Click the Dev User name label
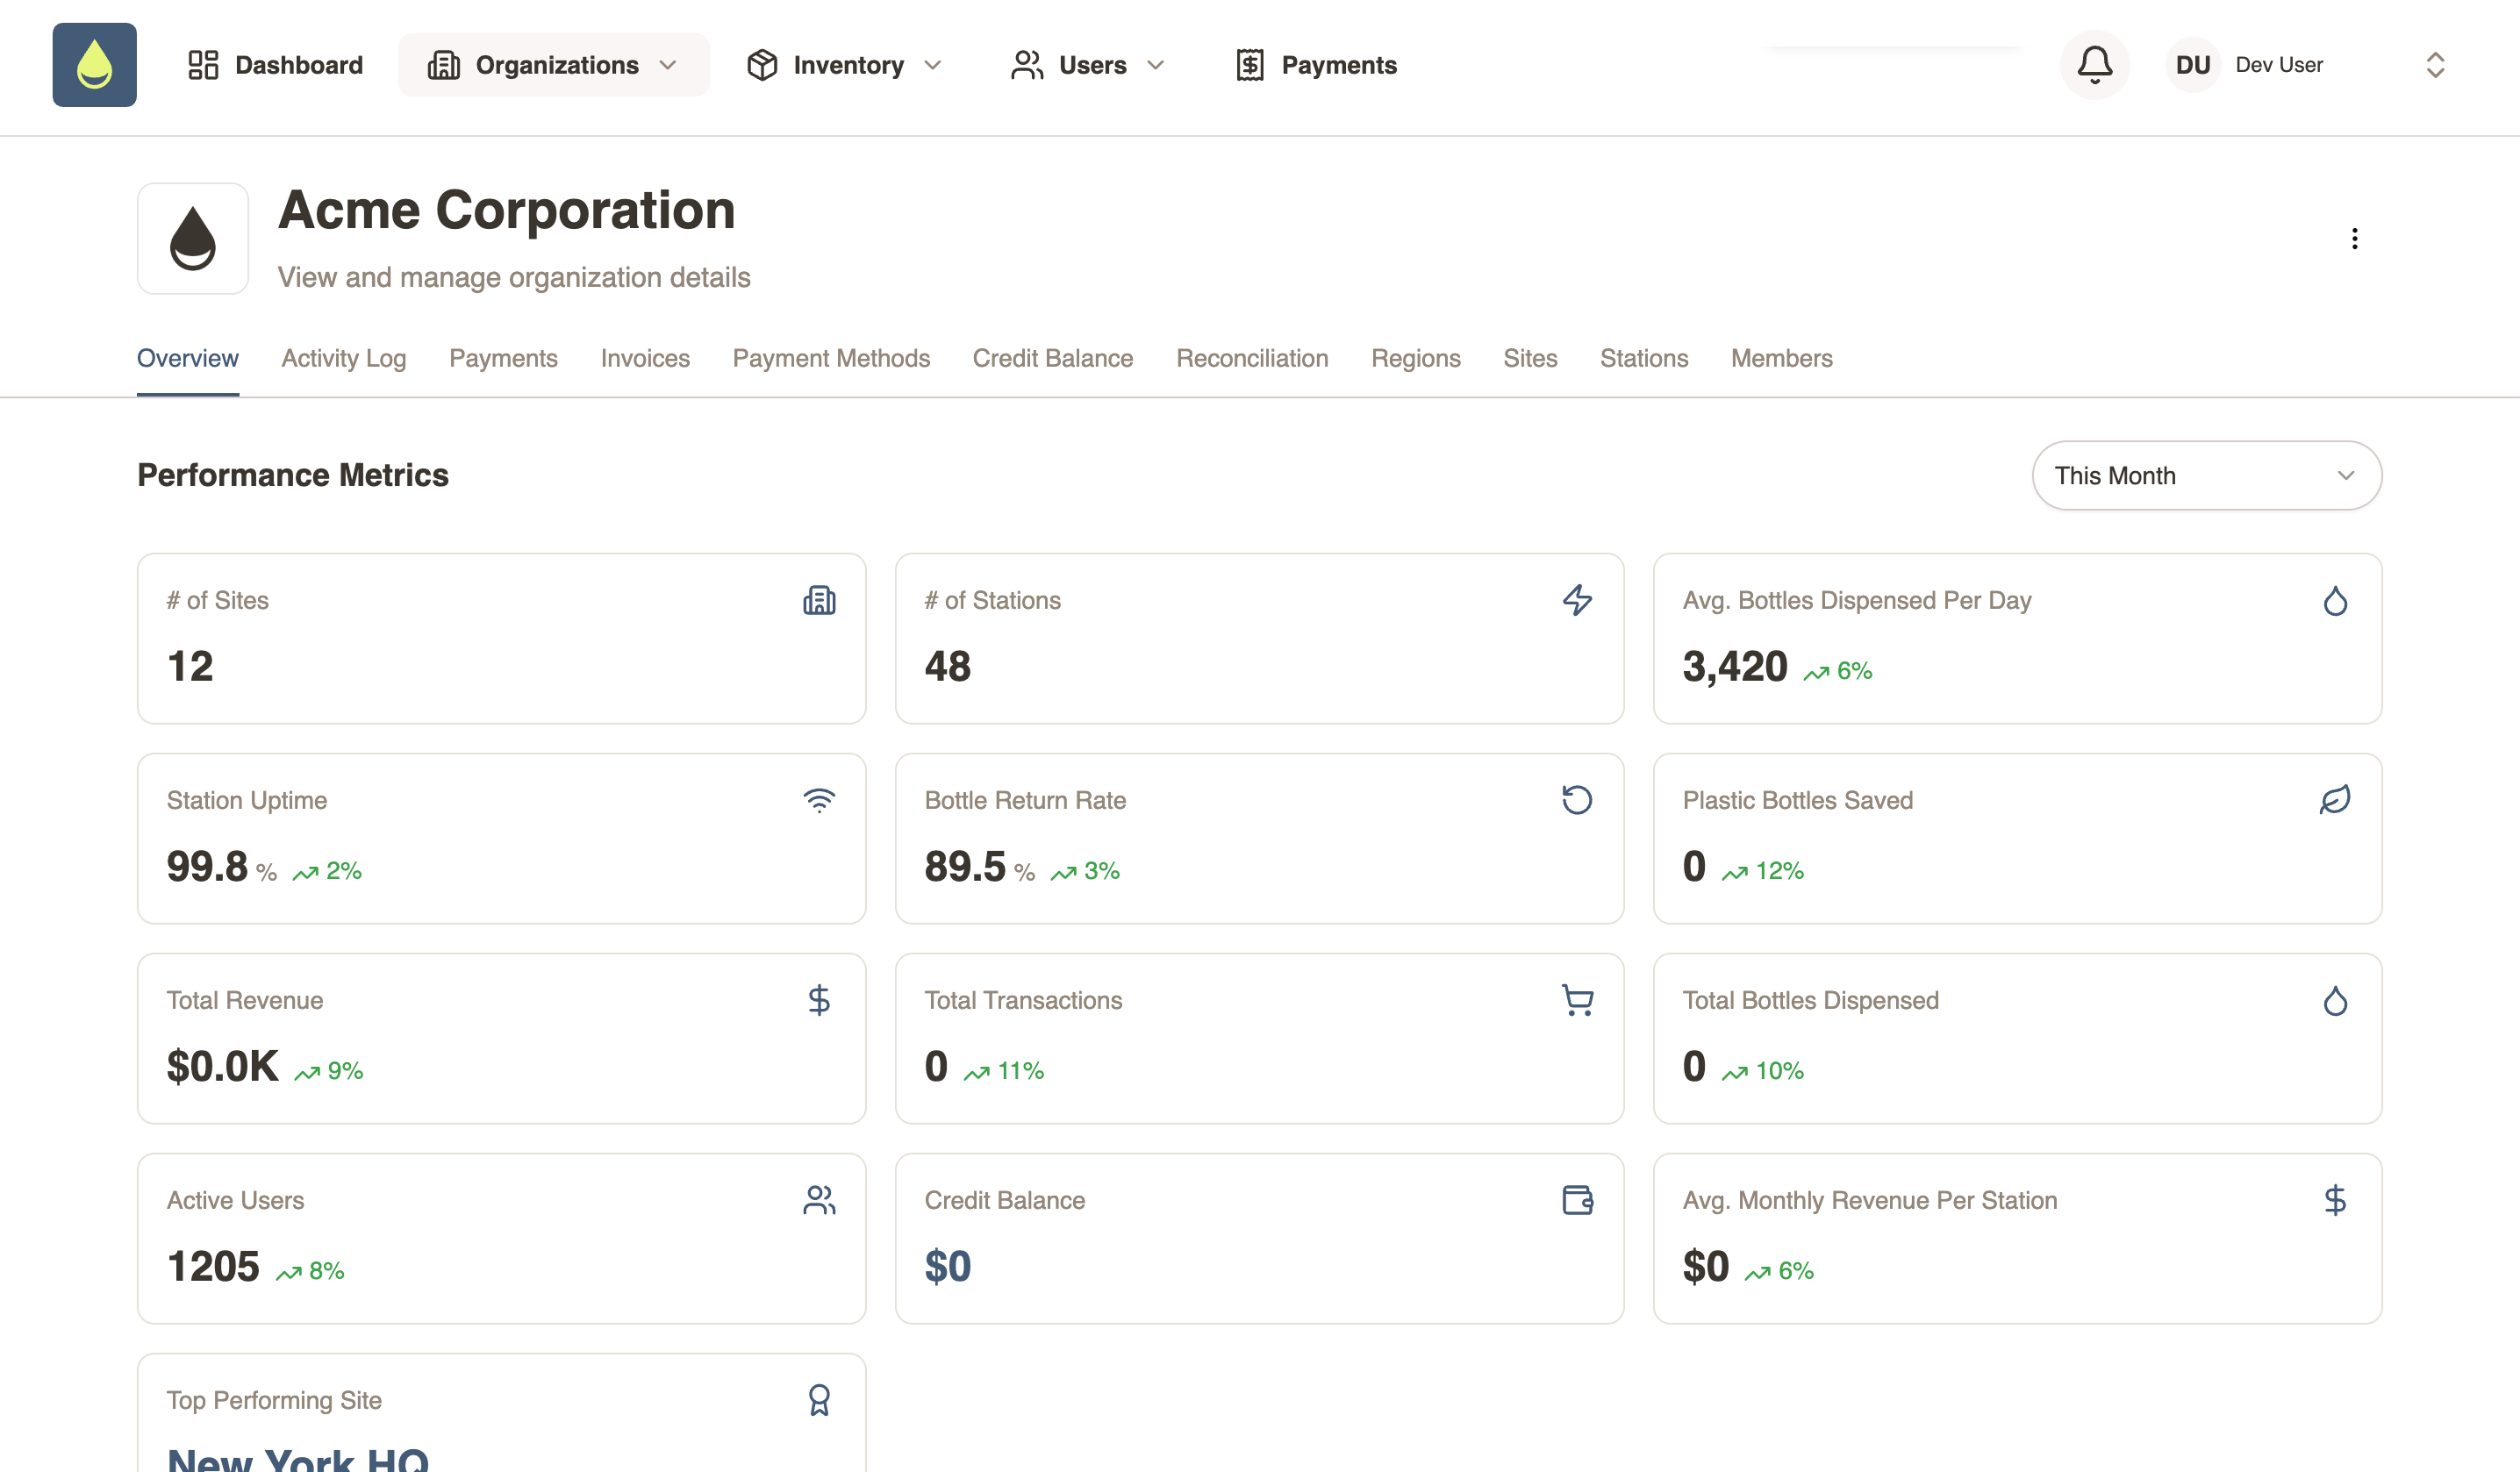Viewport: 2520px width, 1472px height. pos(2279,65)
